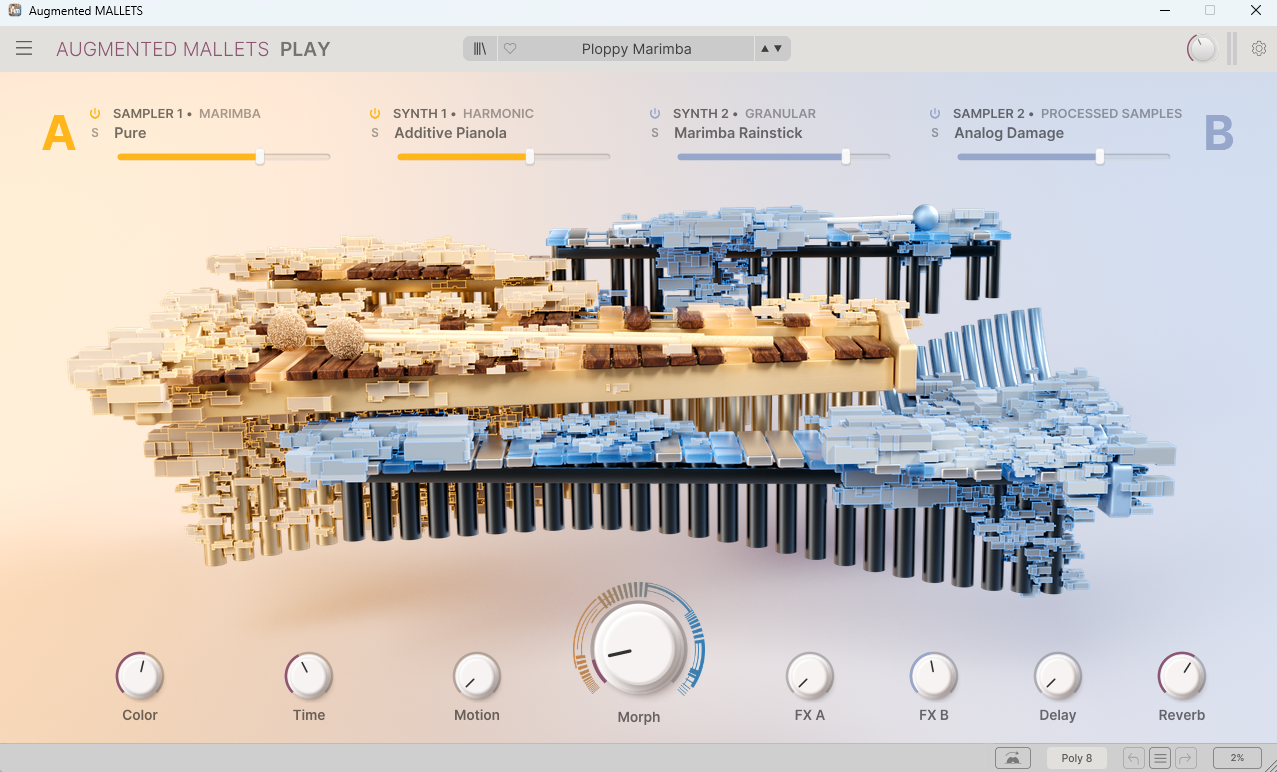The height and width of the screenshot is (772, 1277).
Task: Click the 2% CPU meter button
Action: [1237, 758]
